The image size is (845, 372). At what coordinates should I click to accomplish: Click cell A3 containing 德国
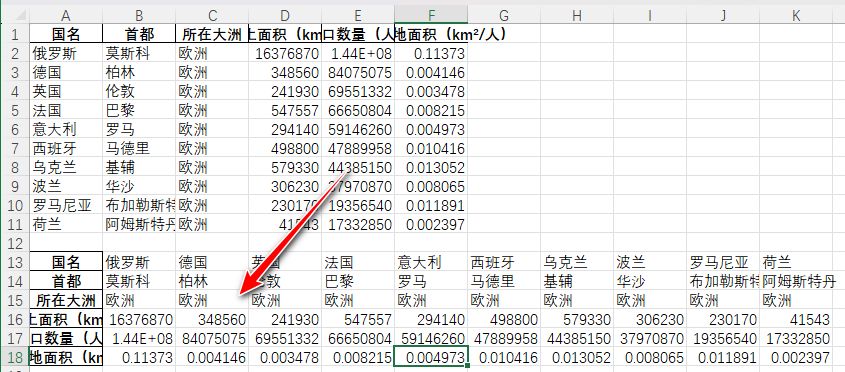click(66, 72)
